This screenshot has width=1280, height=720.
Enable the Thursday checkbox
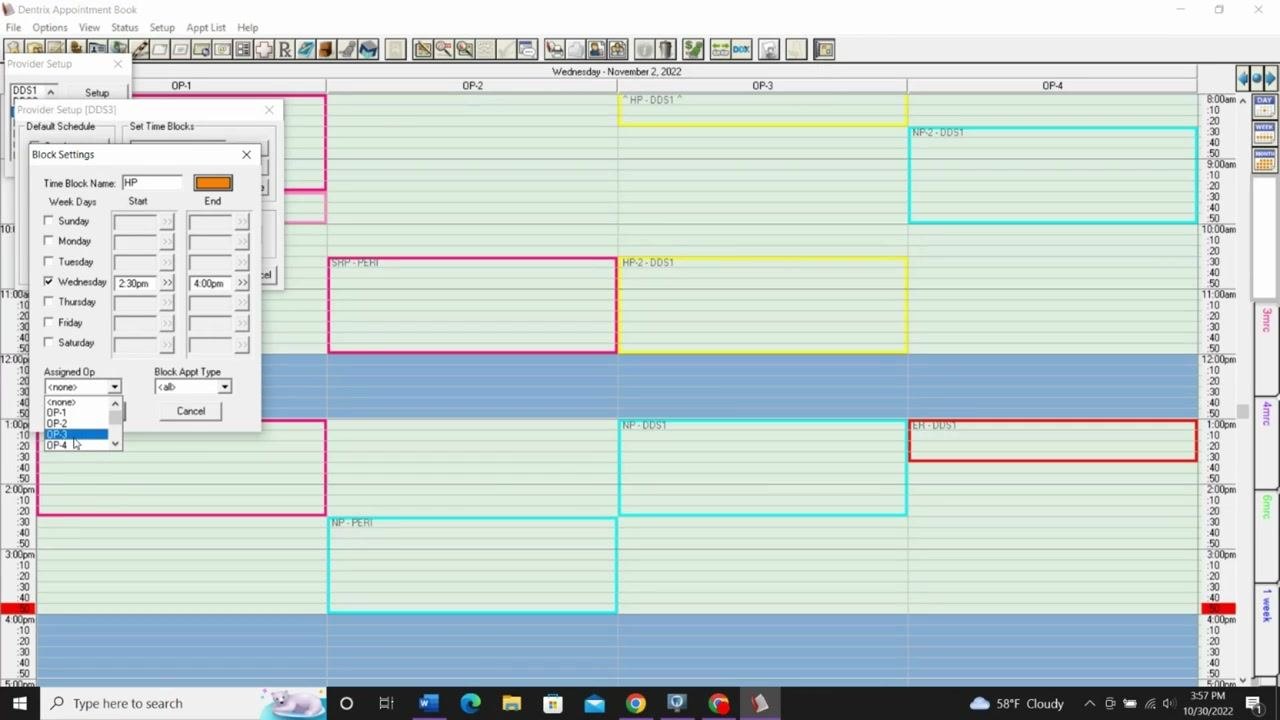49,302
